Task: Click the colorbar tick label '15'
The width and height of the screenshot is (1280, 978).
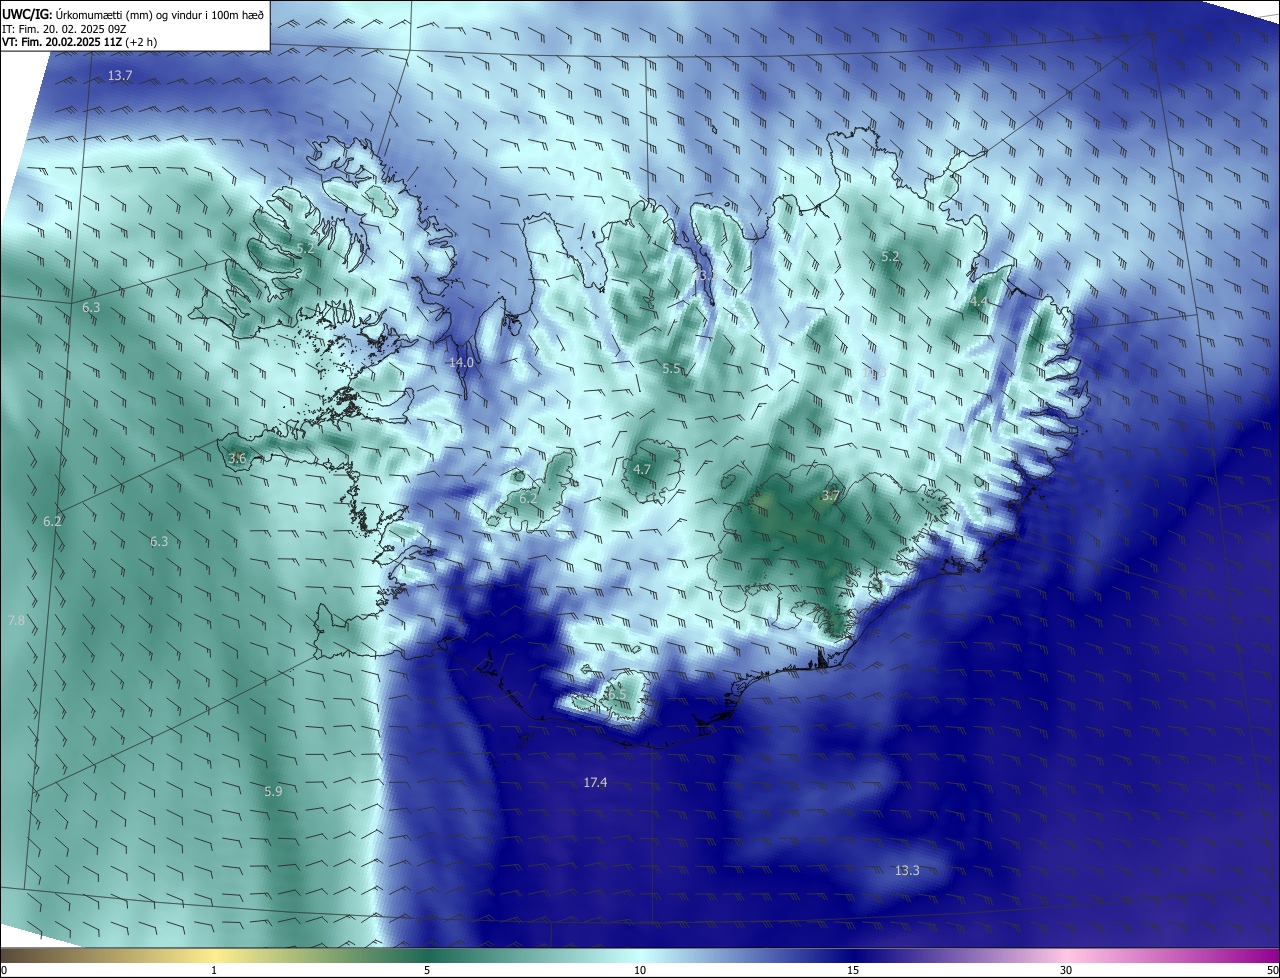Action: 853,970
